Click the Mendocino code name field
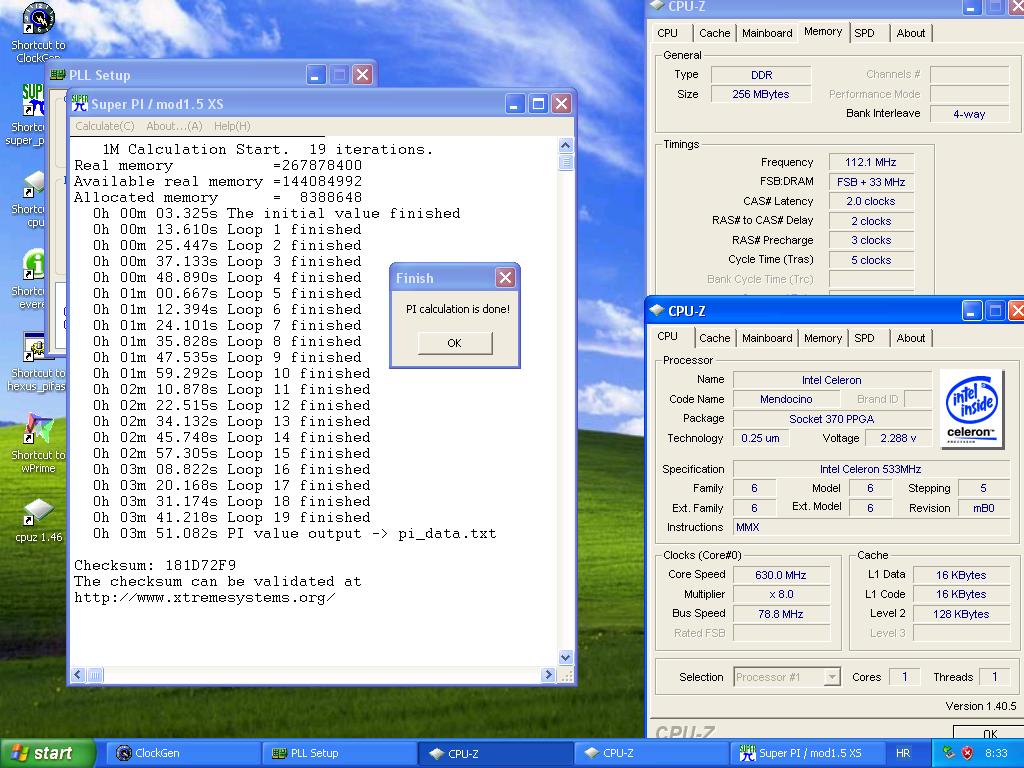 [786, 399]
